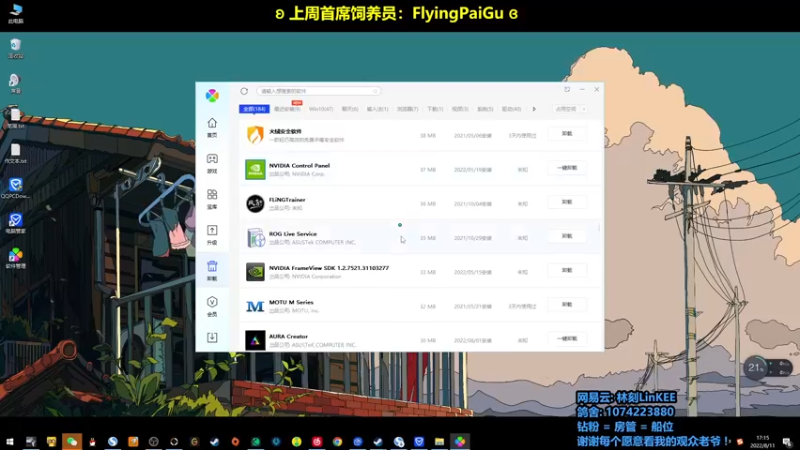Click the magnifier icon in the search box

[x=375, y=91]
